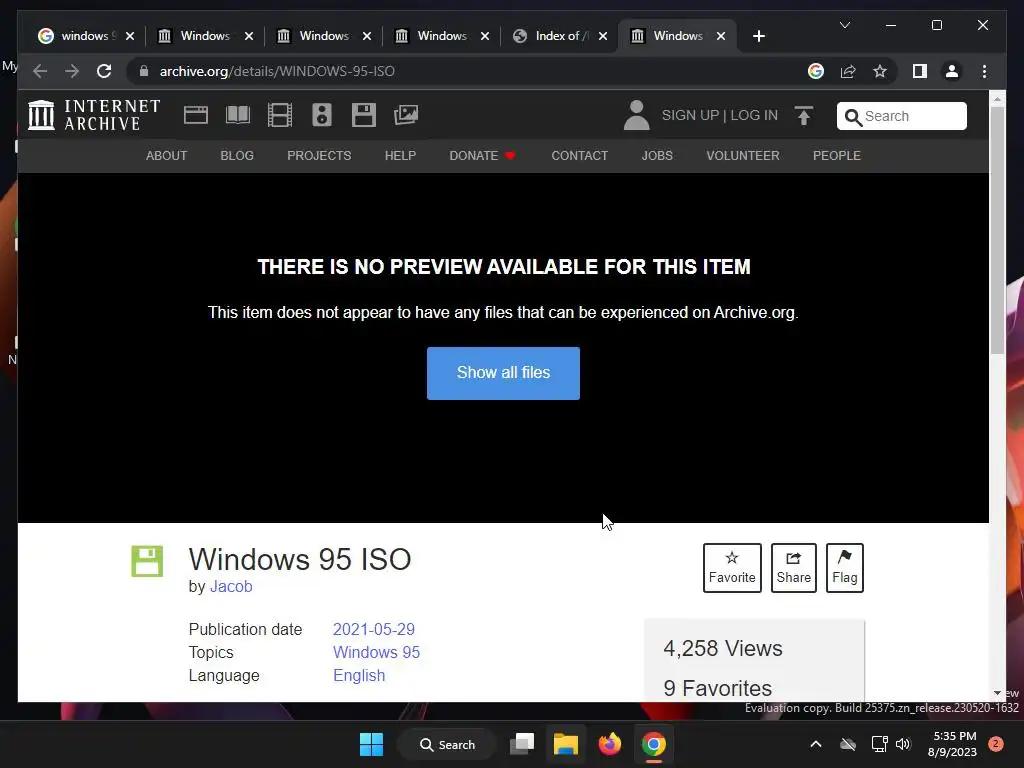Open the Web (Wayback Machine) icon
The image size is (1024, 768).
196,115
